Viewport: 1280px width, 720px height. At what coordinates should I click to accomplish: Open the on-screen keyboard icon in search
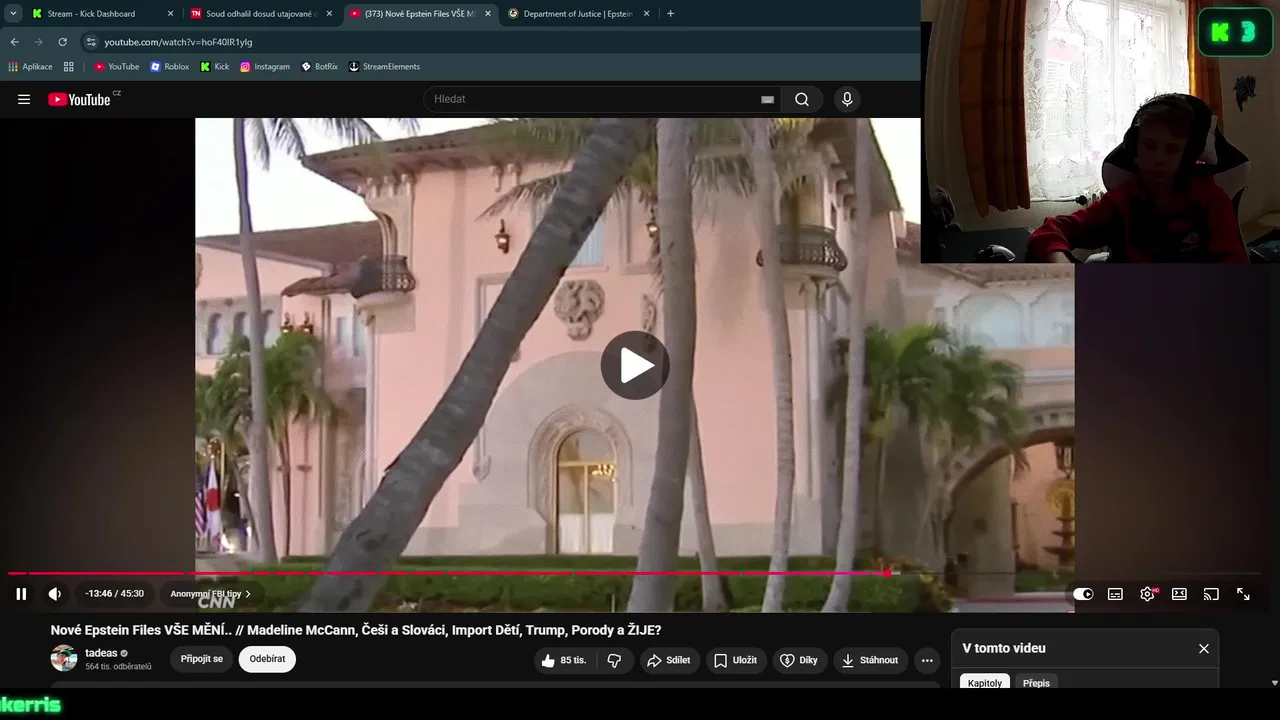click(x=767, y=99)
